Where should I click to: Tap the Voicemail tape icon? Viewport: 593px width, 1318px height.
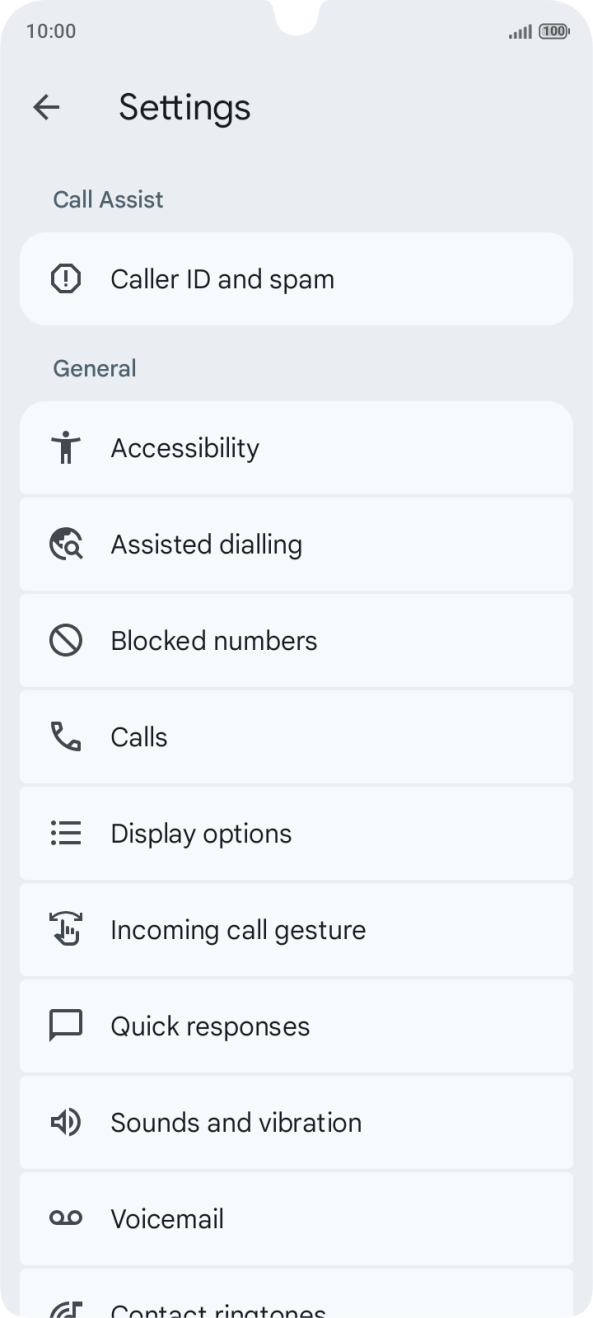point(66,1218)
